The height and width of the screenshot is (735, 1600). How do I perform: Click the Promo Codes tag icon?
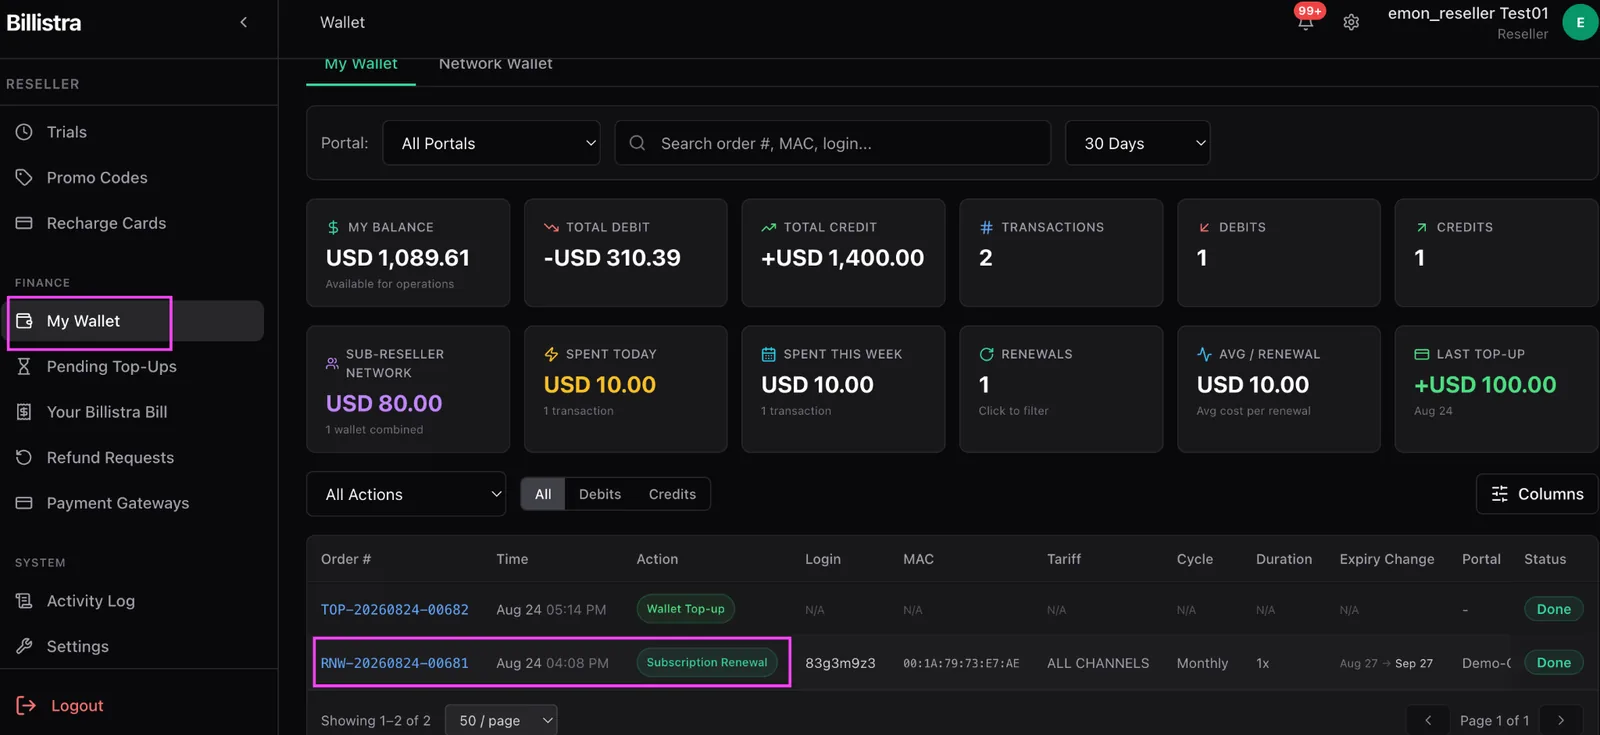point(24,177)
